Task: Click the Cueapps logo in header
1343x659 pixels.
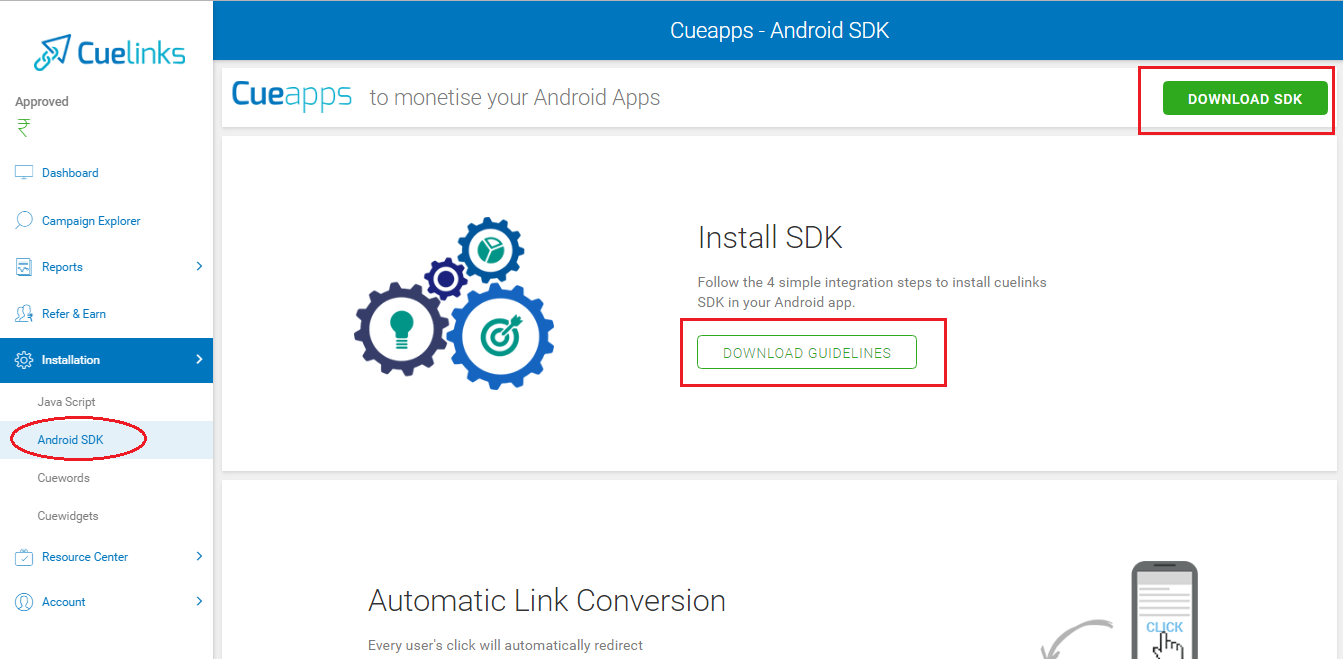Action: click(x=292, y=95)
